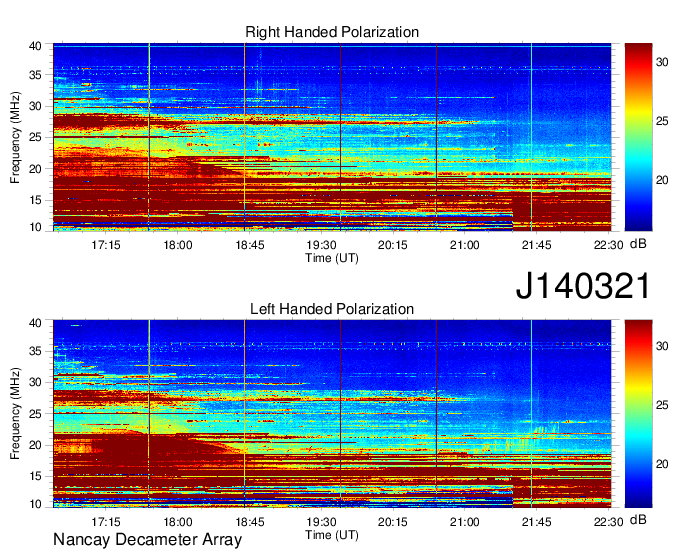Select the J140321 observation label

click(583, 286)
